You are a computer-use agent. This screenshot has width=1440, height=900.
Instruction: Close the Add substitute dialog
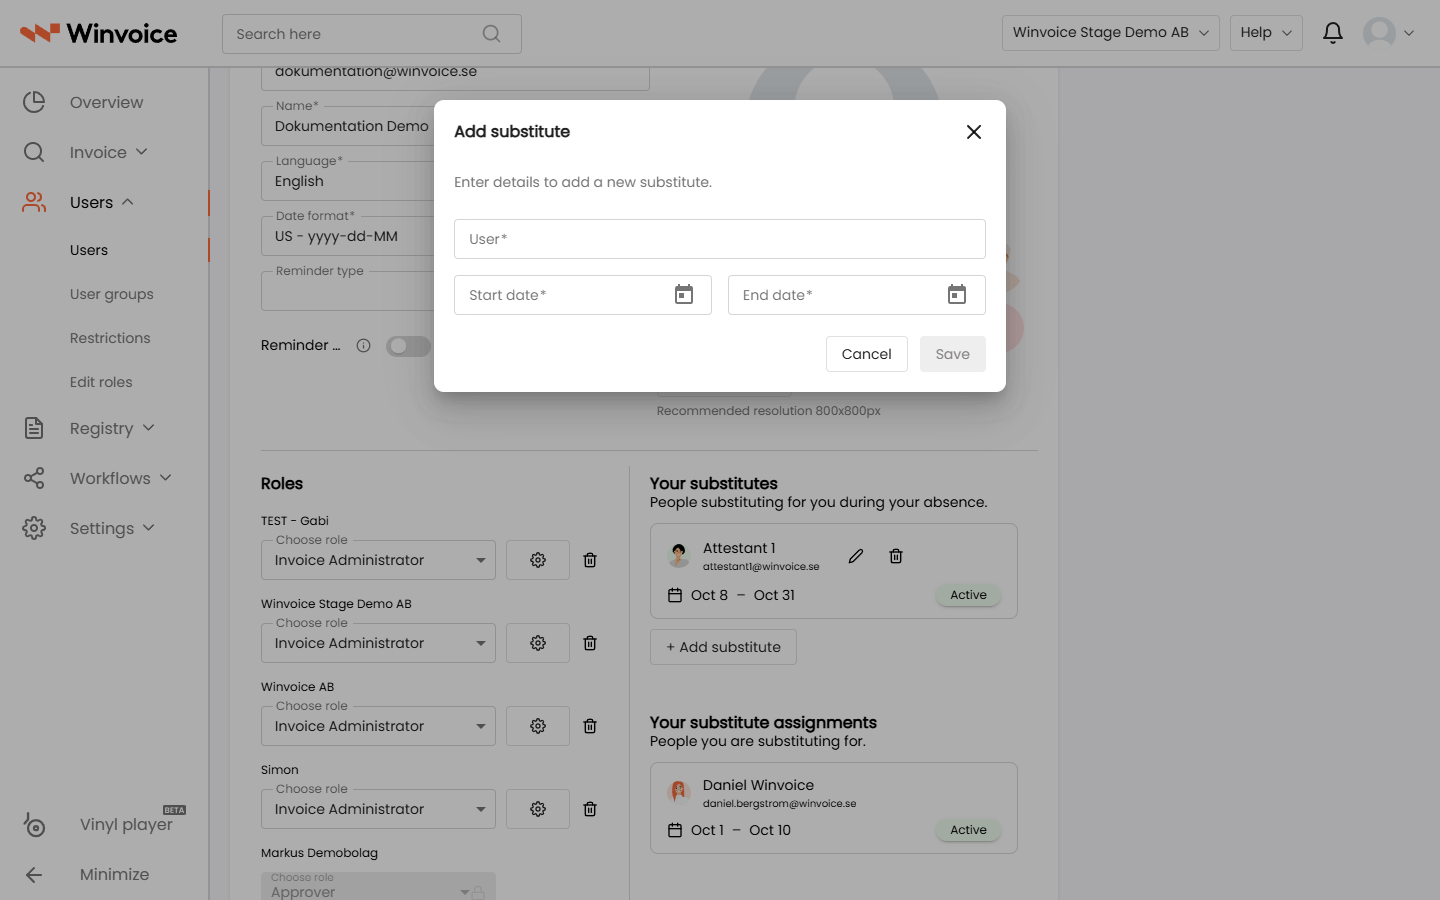tap(974, 132)
